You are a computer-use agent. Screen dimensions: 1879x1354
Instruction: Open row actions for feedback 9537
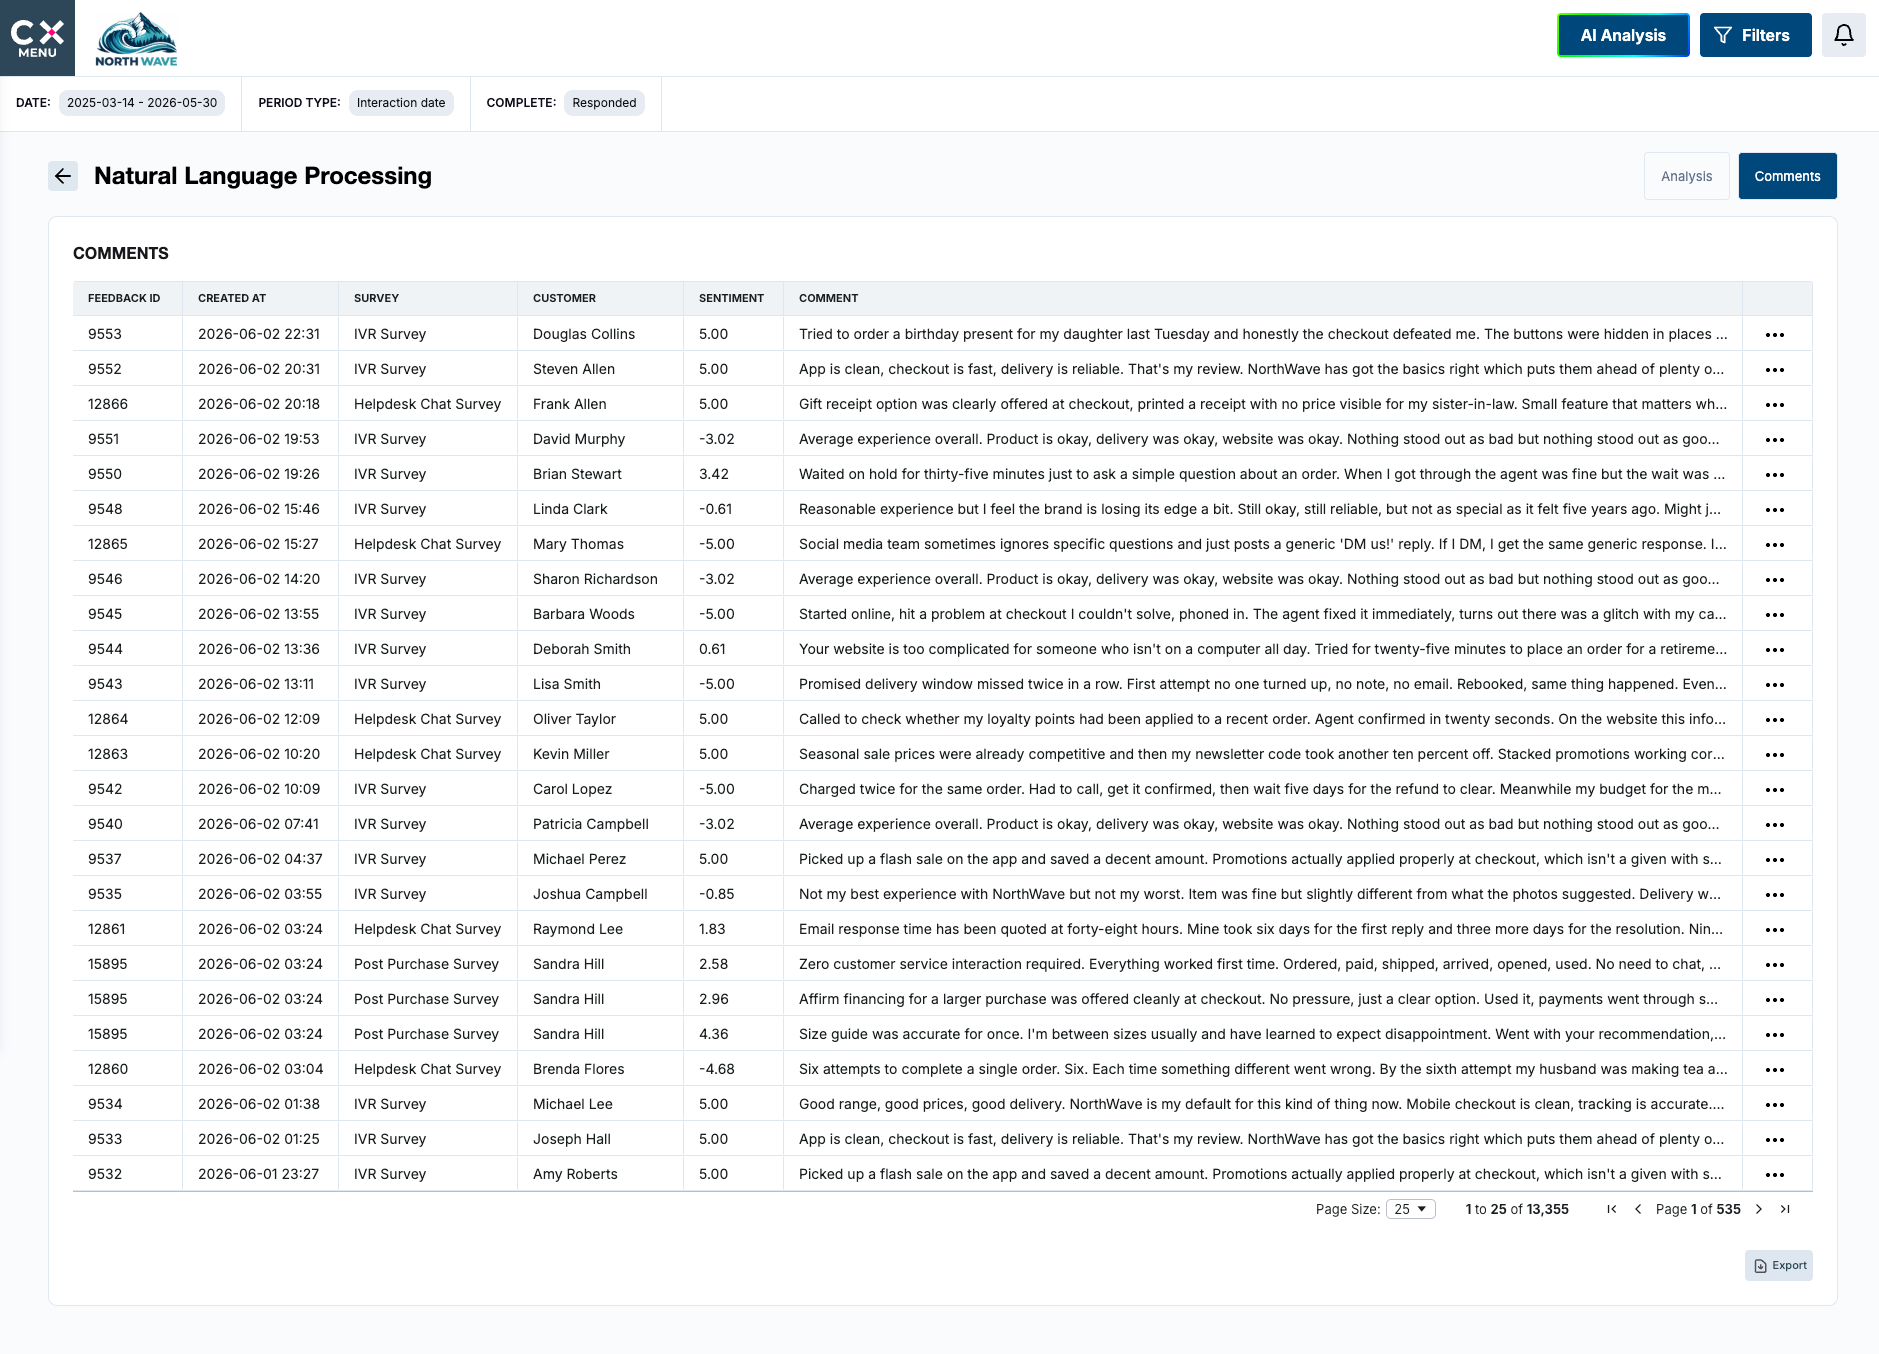[x=1775, y=860]
